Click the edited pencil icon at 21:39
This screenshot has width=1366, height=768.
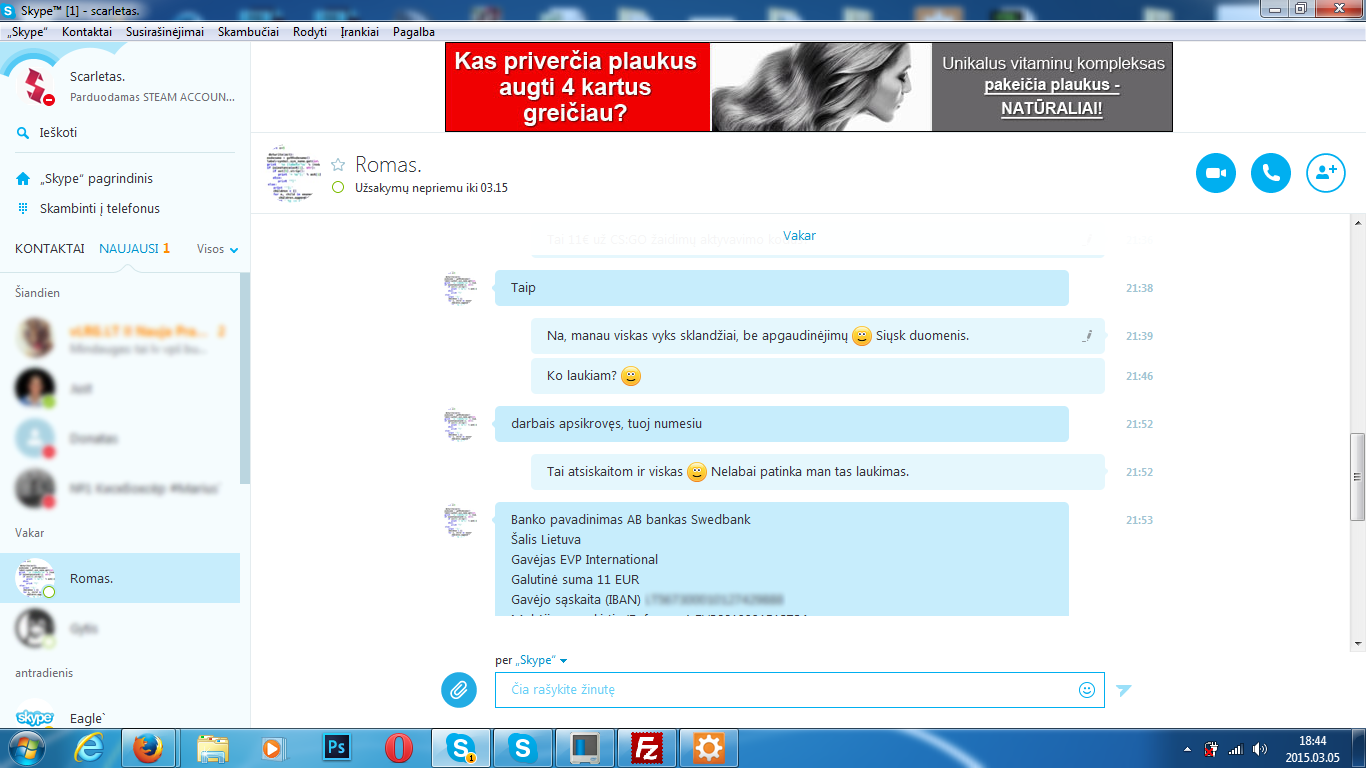pyautogui.click(x=1086, y=336)
